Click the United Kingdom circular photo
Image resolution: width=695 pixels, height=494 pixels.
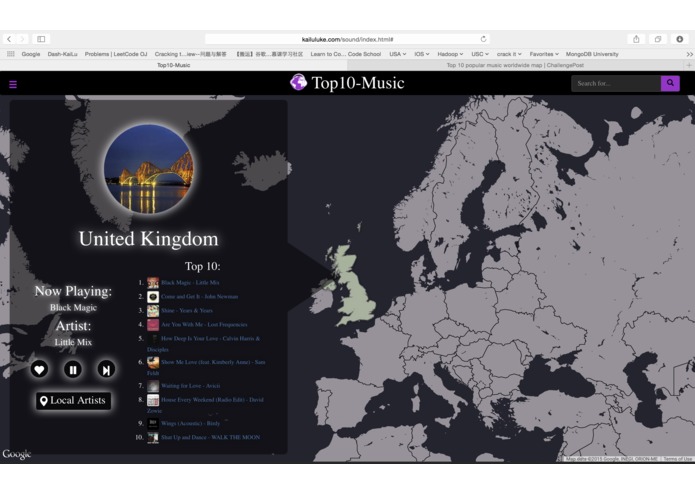pos(148,169)
